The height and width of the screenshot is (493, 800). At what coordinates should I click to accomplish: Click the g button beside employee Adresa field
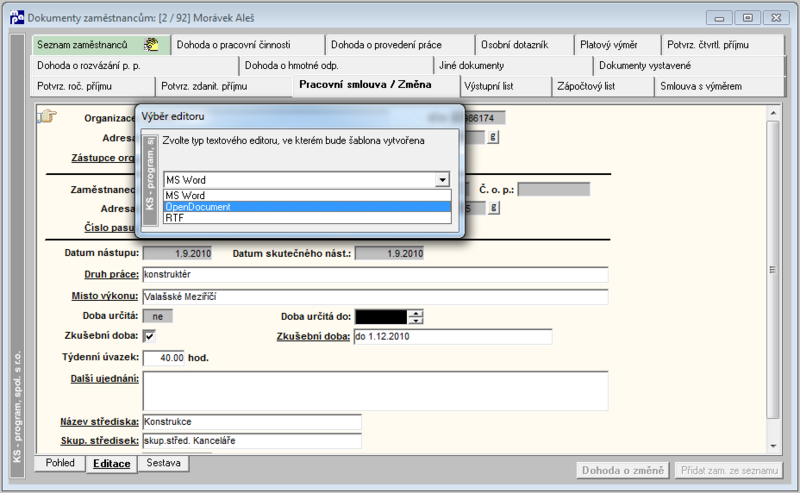(x=493, y=207)
